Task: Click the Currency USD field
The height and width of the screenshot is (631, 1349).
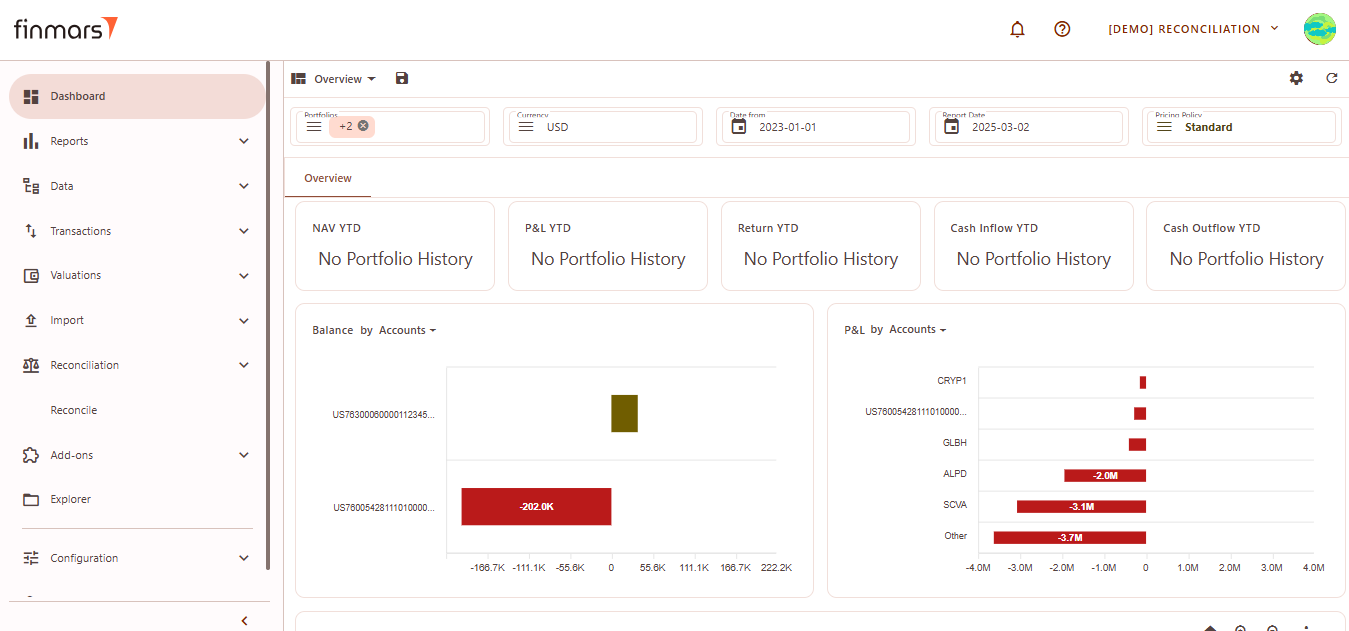Action: pos(600,127)
